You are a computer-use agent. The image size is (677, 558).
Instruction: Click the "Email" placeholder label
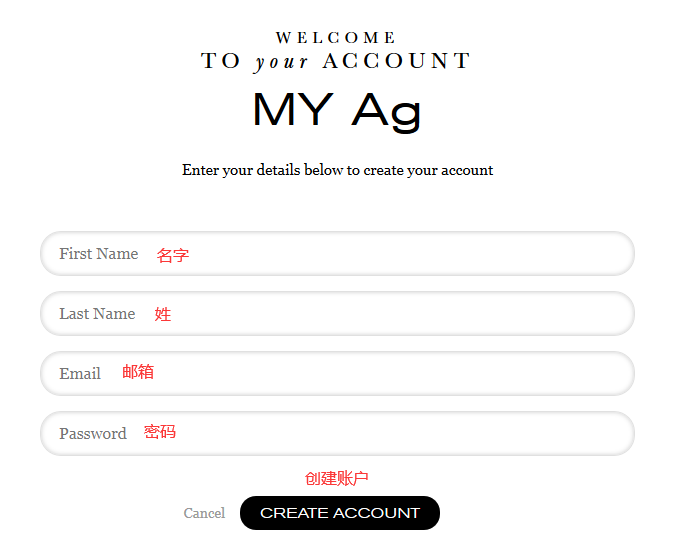(80, 374)
